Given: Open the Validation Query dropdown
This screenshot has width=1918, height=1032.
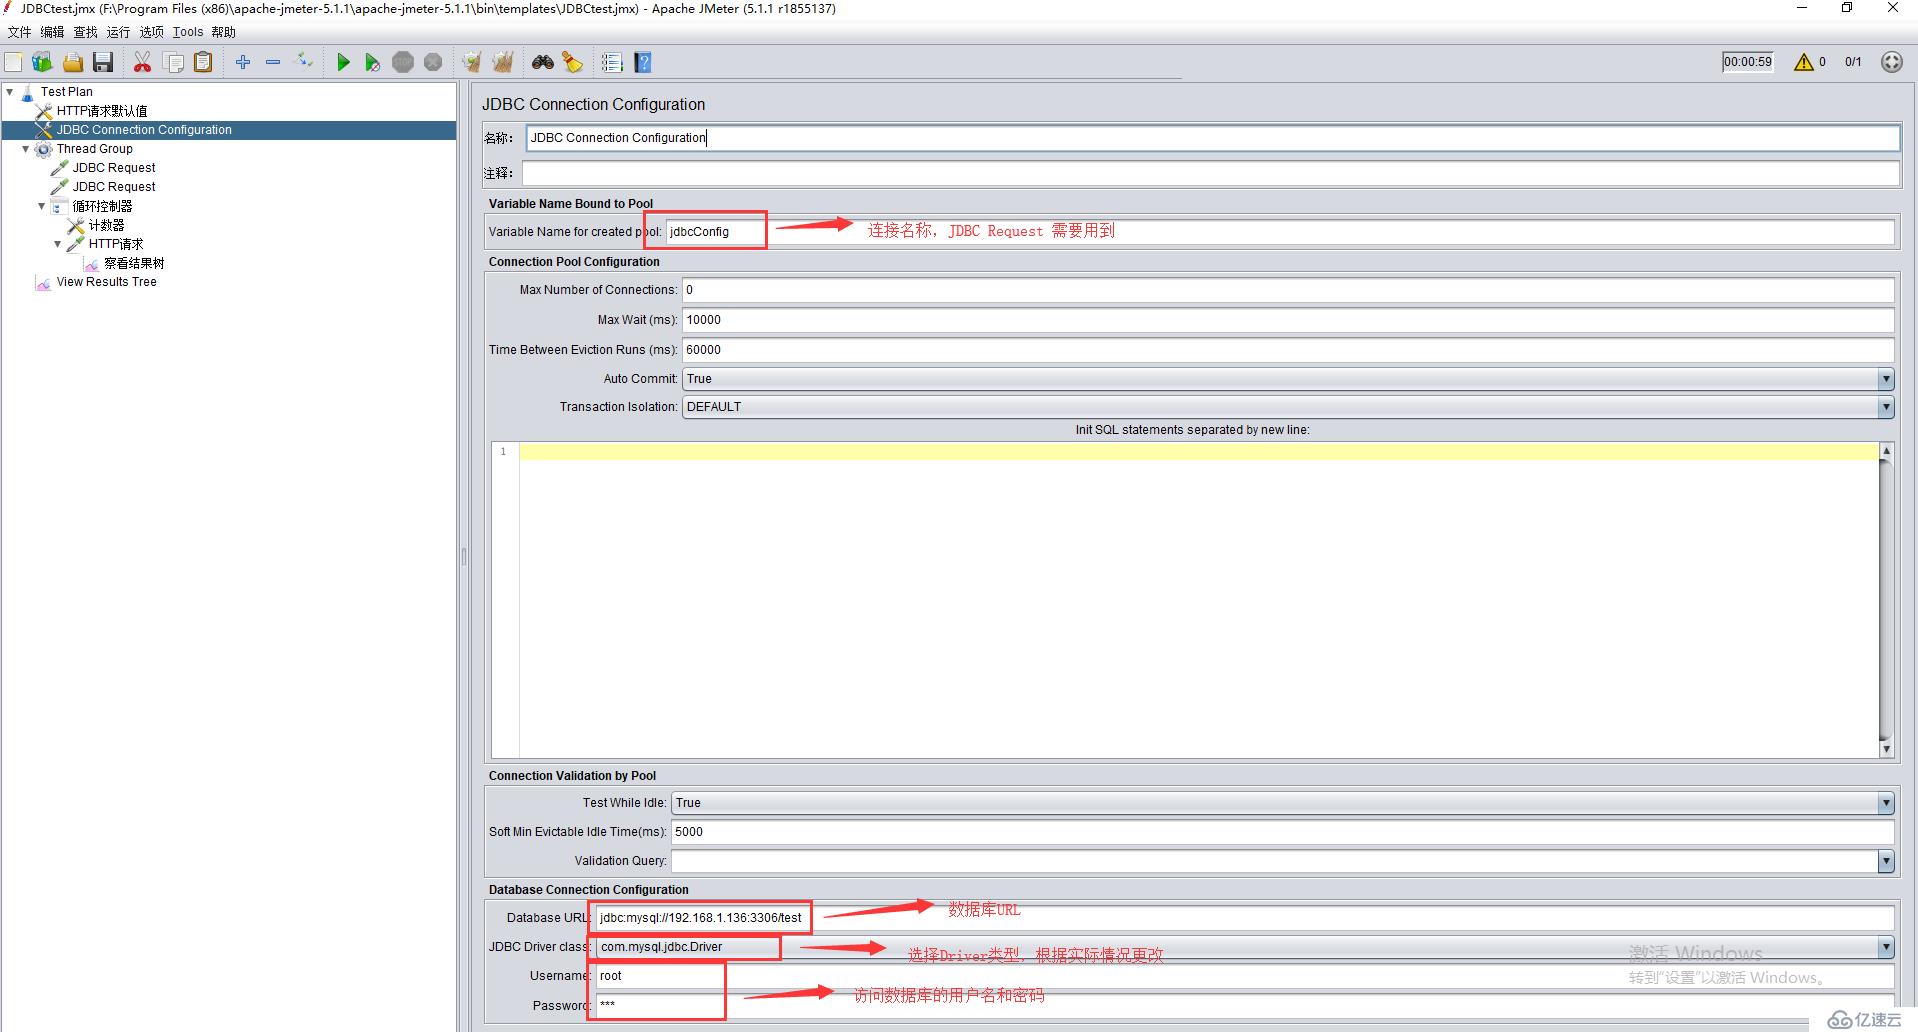Looking at the screenshot, I should tap(1885, 861).
